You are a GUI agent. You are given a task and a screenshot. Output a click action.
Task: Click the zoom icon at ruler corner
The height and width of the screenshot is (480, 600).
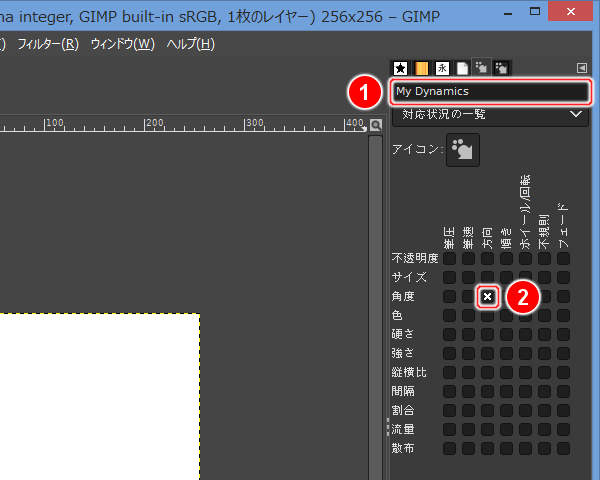pyautogui.click(x=376, y=125)
